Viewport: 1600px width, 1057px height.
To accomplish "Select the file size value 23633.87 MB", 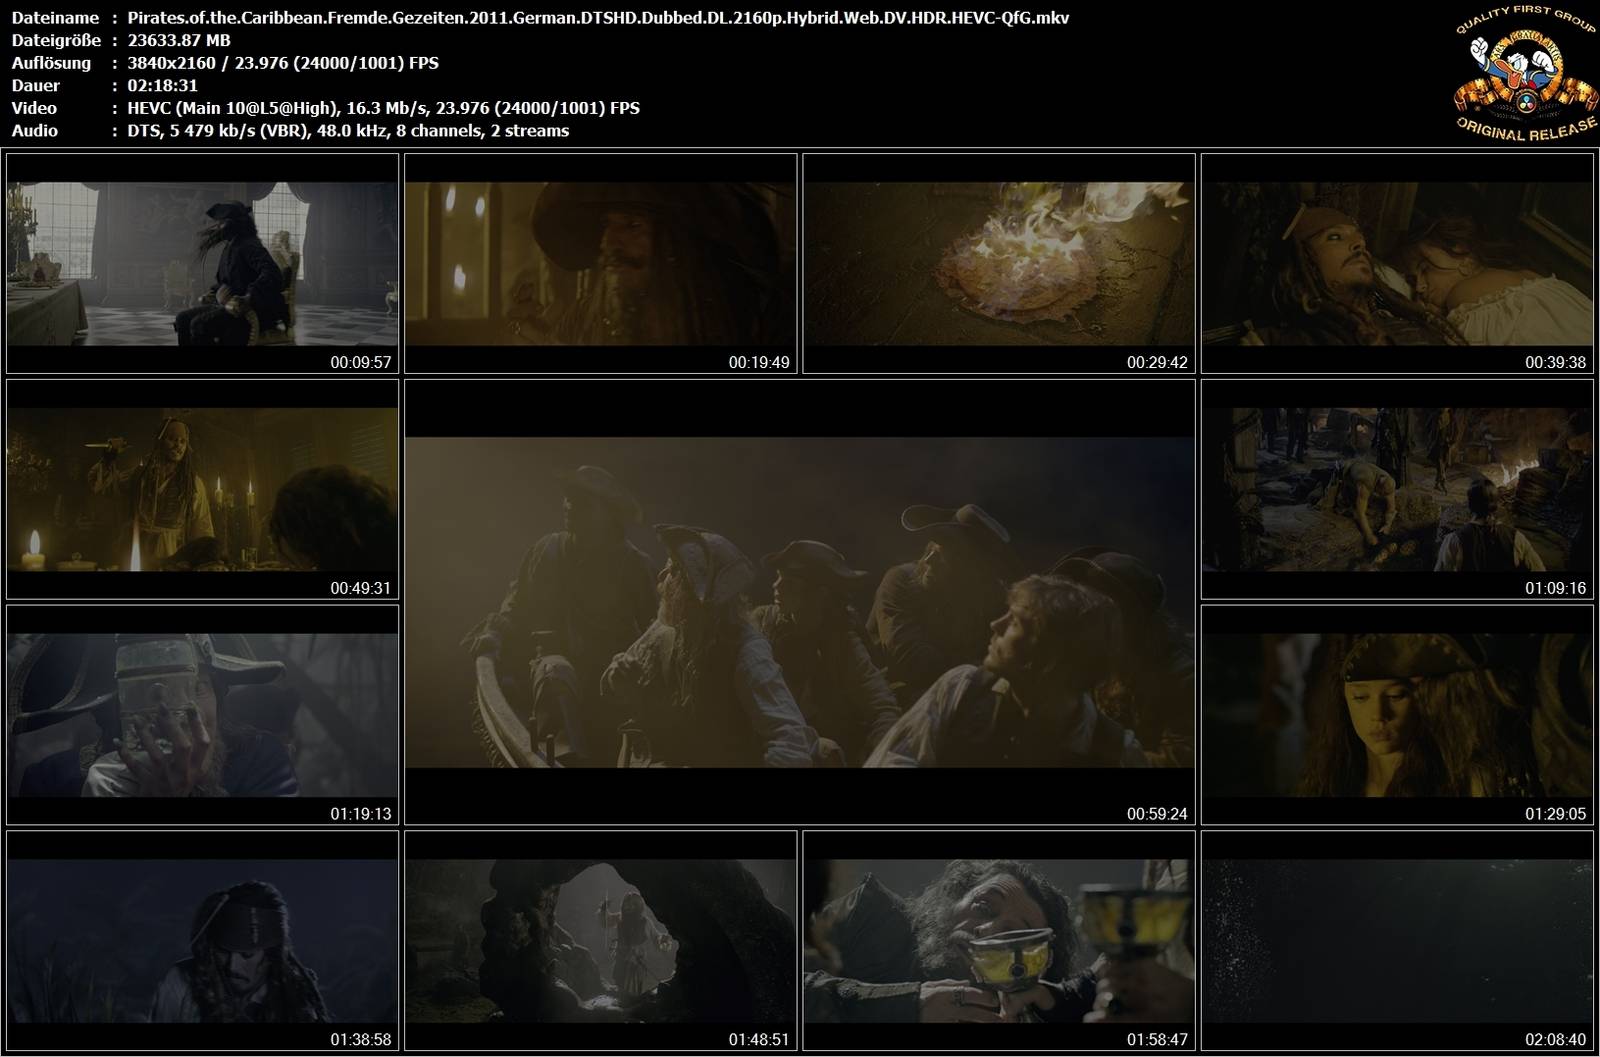I will 179,40.
